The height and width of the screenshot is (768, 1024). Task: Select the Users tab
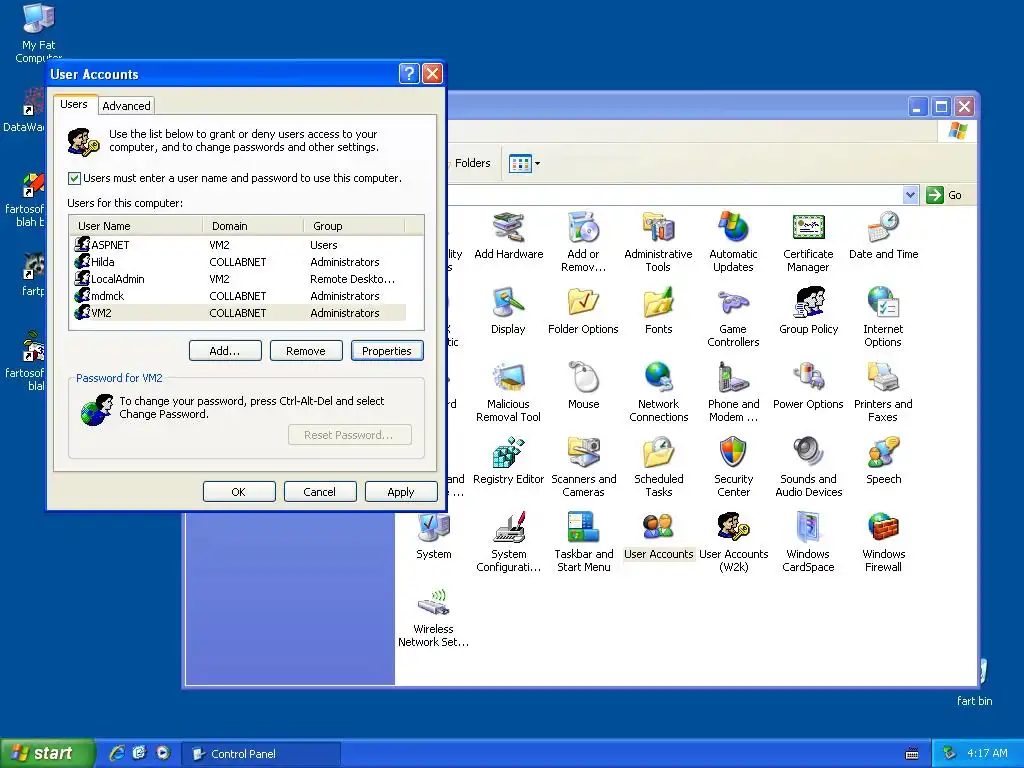[x=74, y=104]
